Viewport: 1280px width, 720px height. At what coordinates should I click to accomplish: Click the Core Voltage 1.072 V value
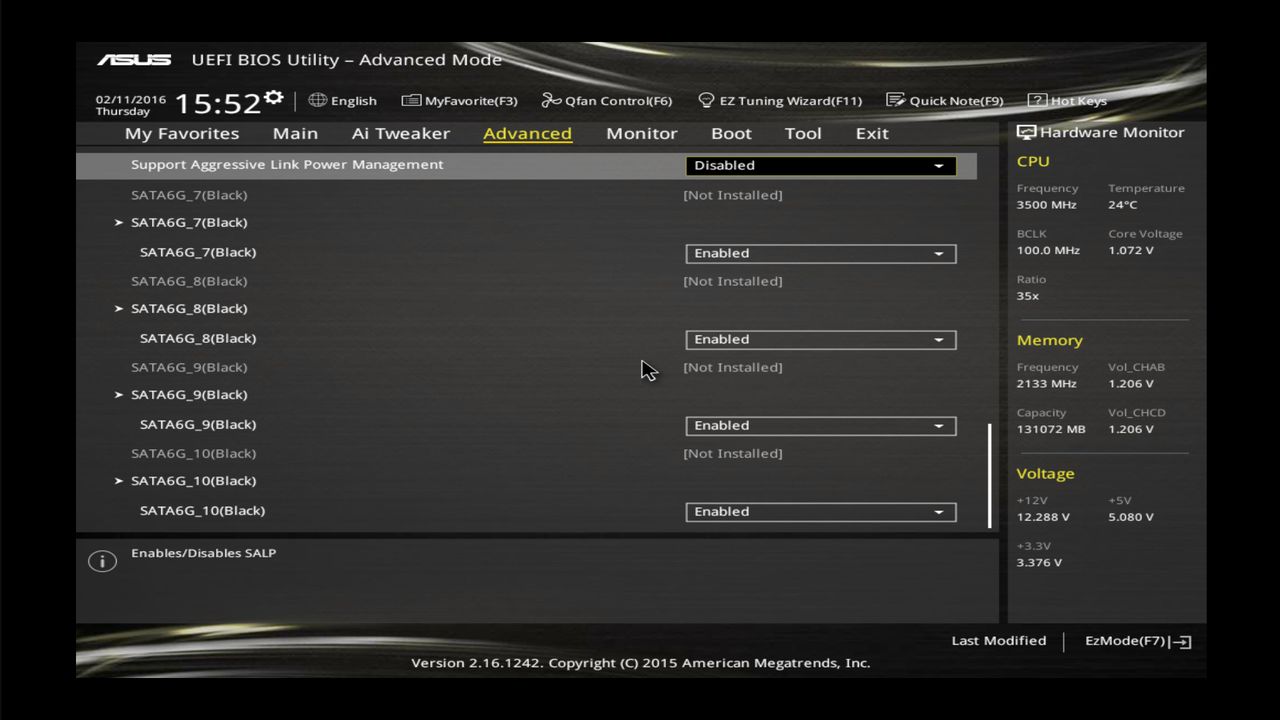click(x=1131, y=251)
